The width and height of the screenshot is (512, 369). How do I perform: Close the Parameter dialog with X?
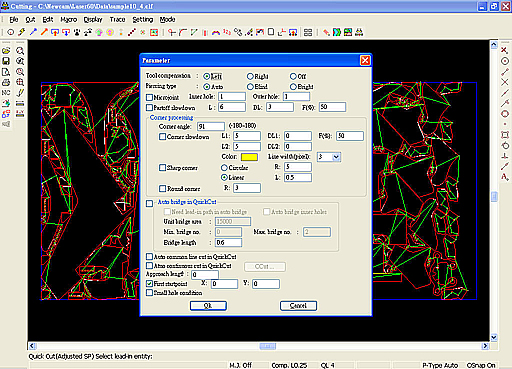pyautogui.click(x=365, y=60)
